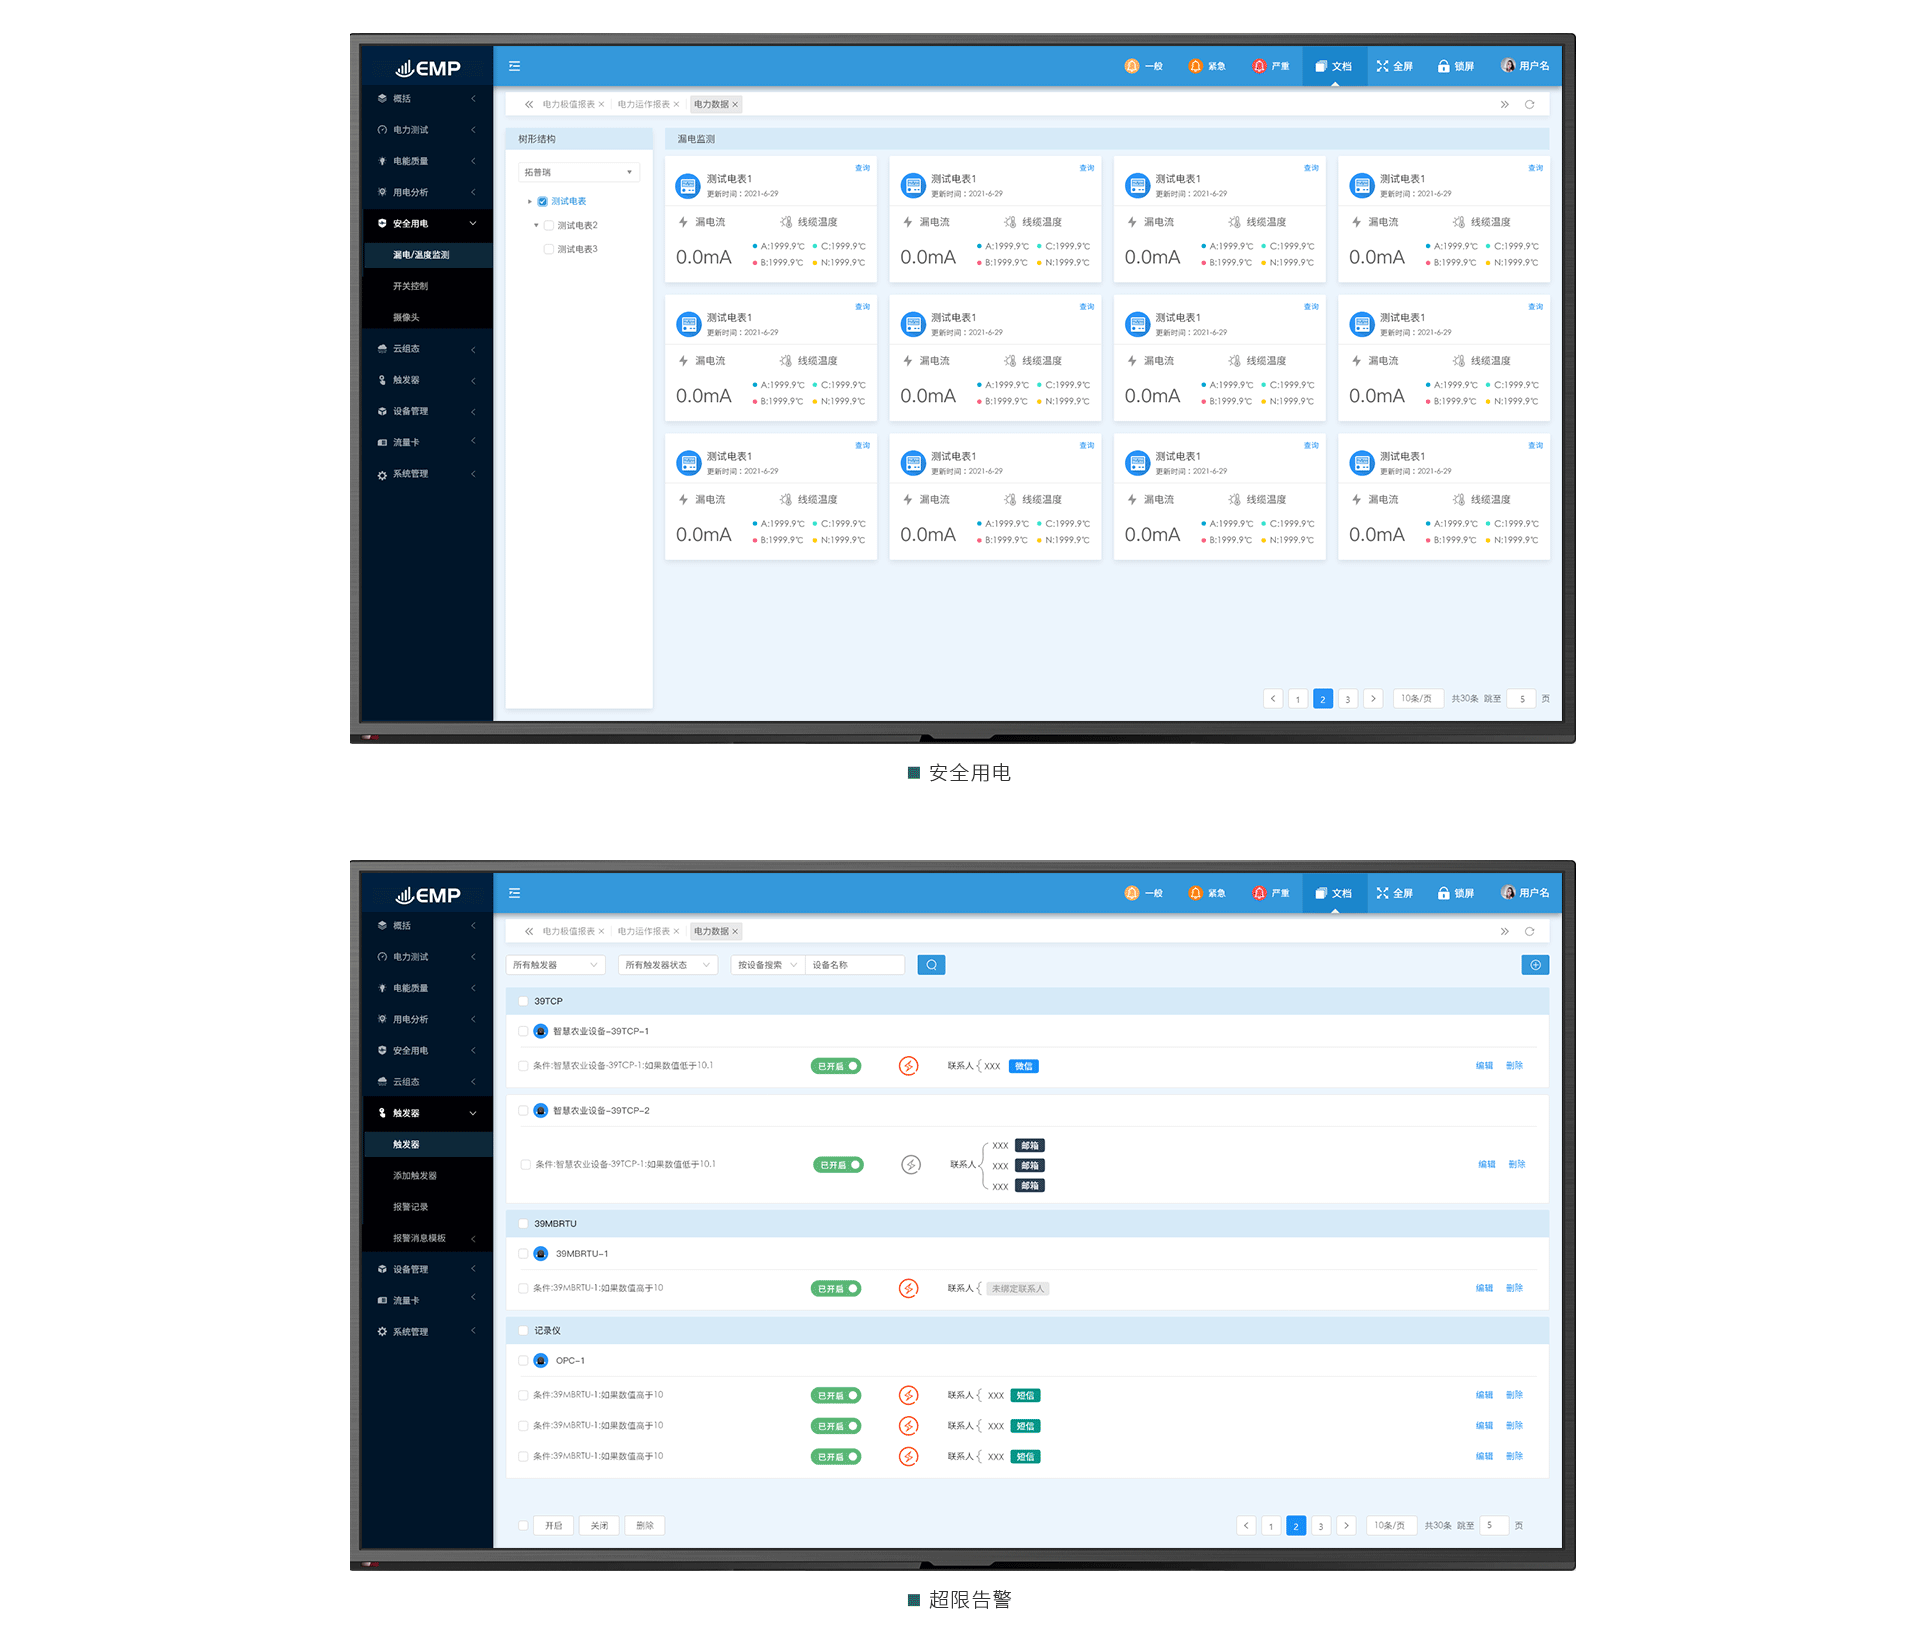Check the 39TCP group checkbox

pyautogui.click(x=523, y=1001)
